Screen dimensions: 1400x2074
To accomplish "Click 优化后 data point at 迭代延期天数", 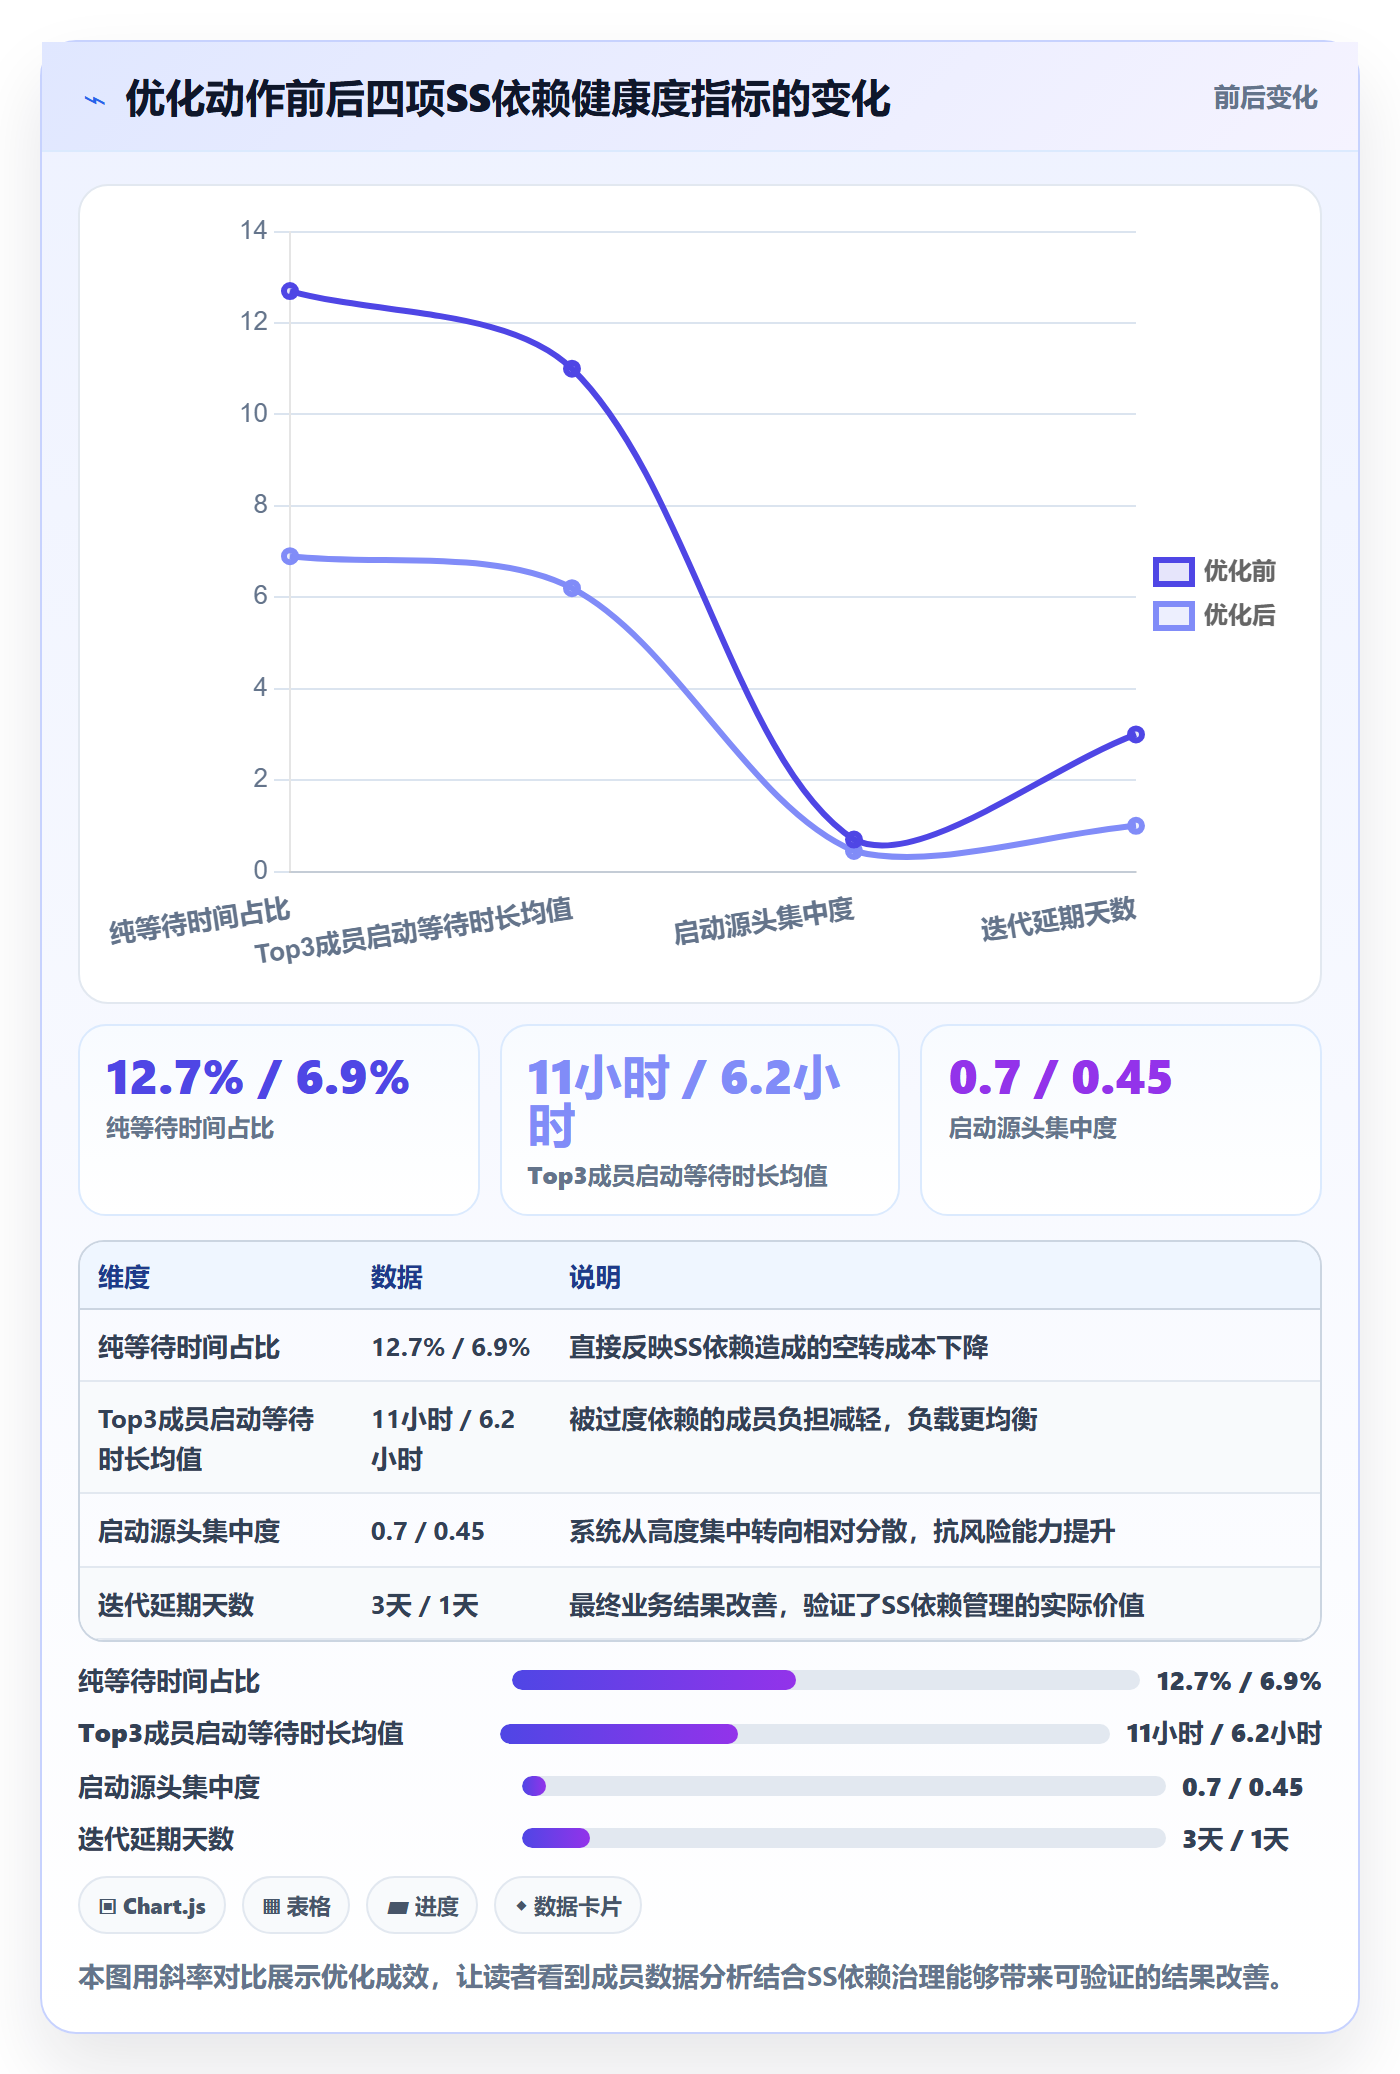I will pyautogui.click(x=1136, y=826).
